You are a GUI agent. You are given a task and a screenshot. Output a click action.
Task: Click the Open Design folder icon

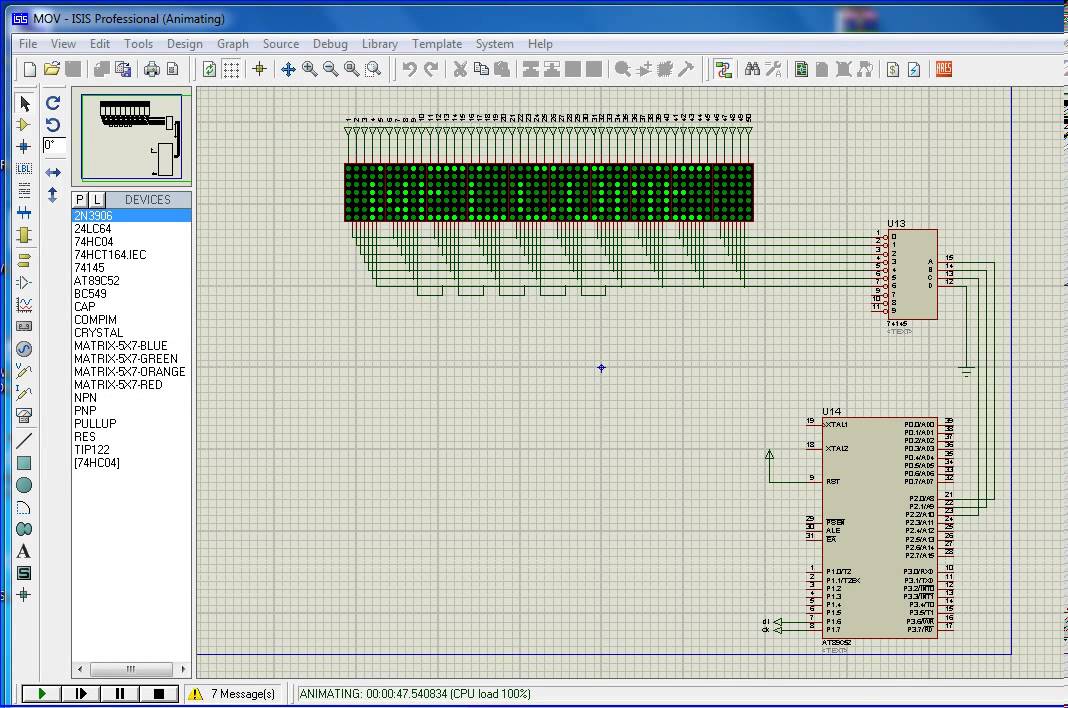[52, 69]
